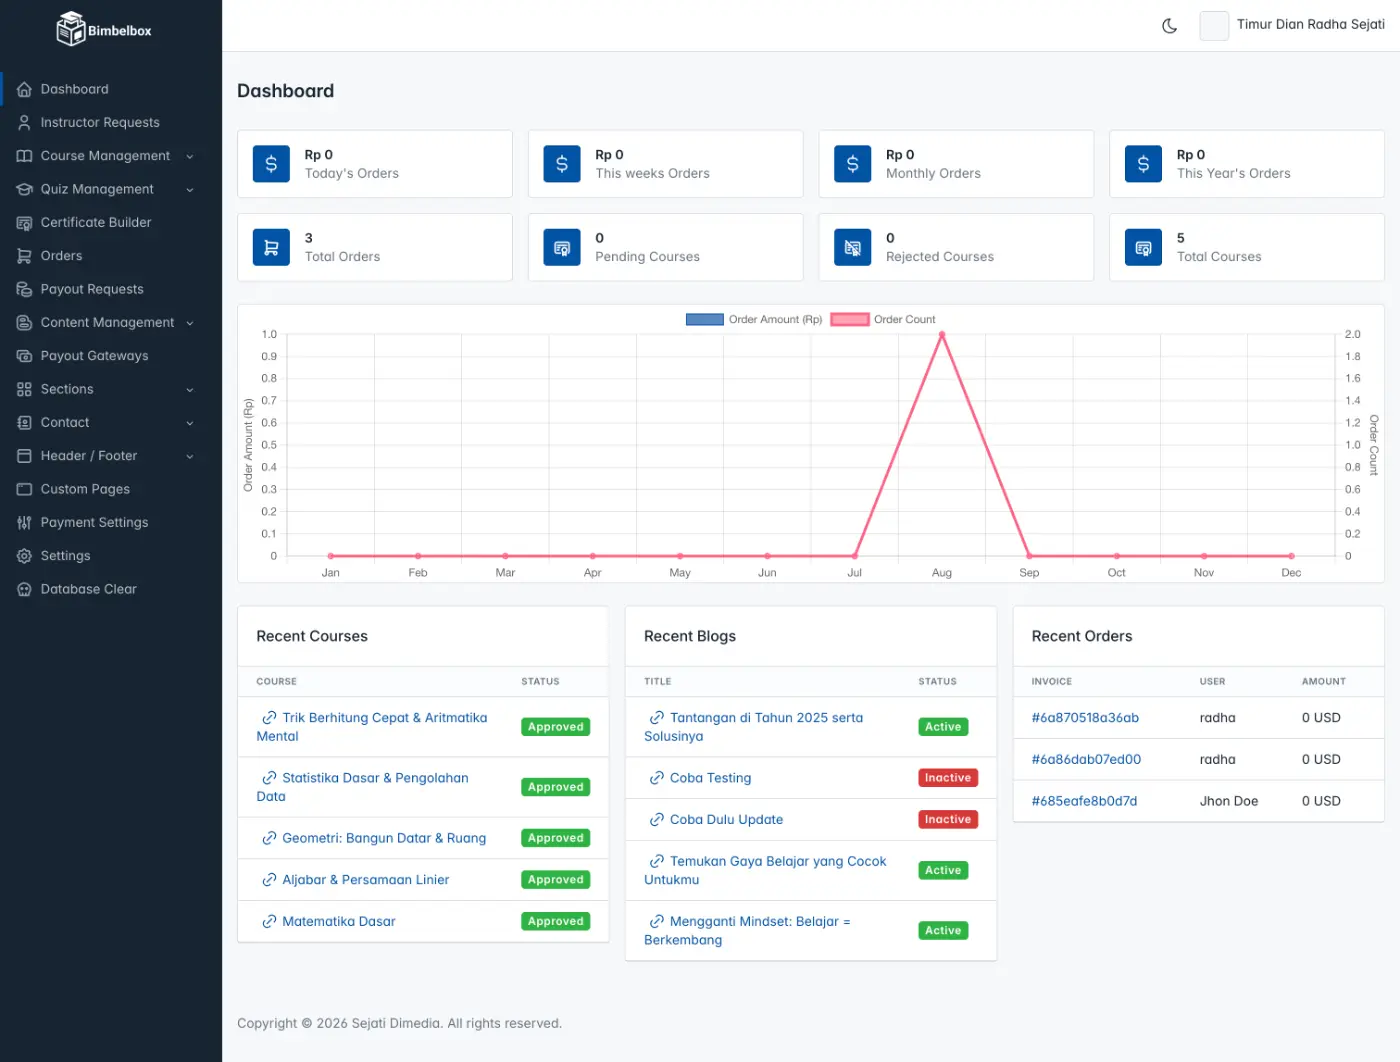
Task: Click the This Year's Orders dollar icon
Action: click(x=1143, y=164)
